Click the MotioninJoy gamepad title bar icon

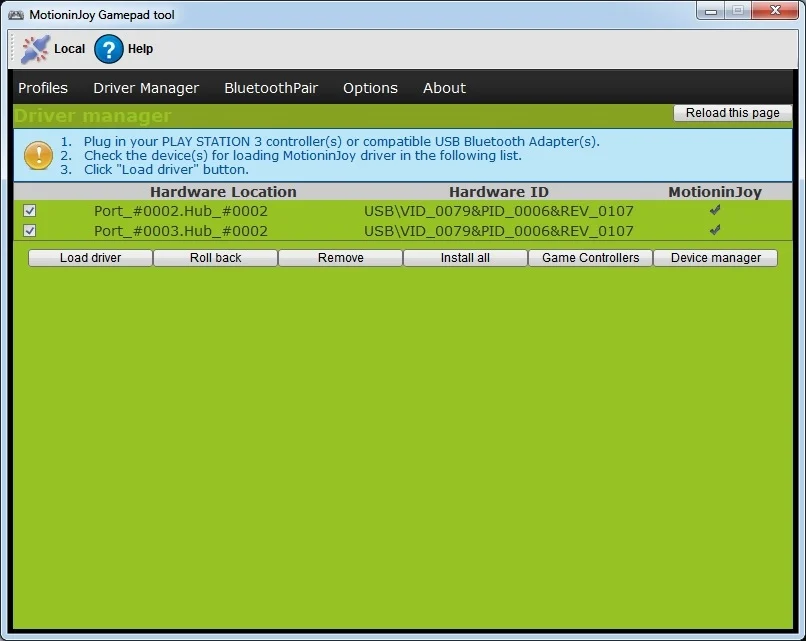click(x=16, y=15)
